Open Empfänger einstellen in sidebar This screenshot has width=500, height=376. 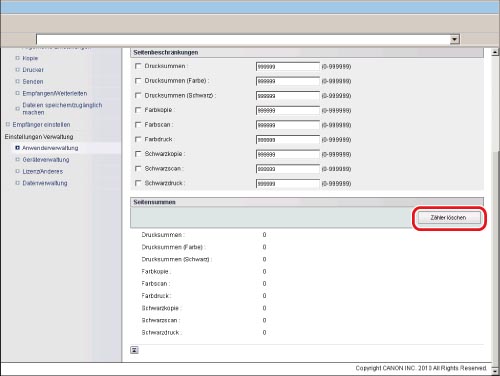tap(41, 125)
